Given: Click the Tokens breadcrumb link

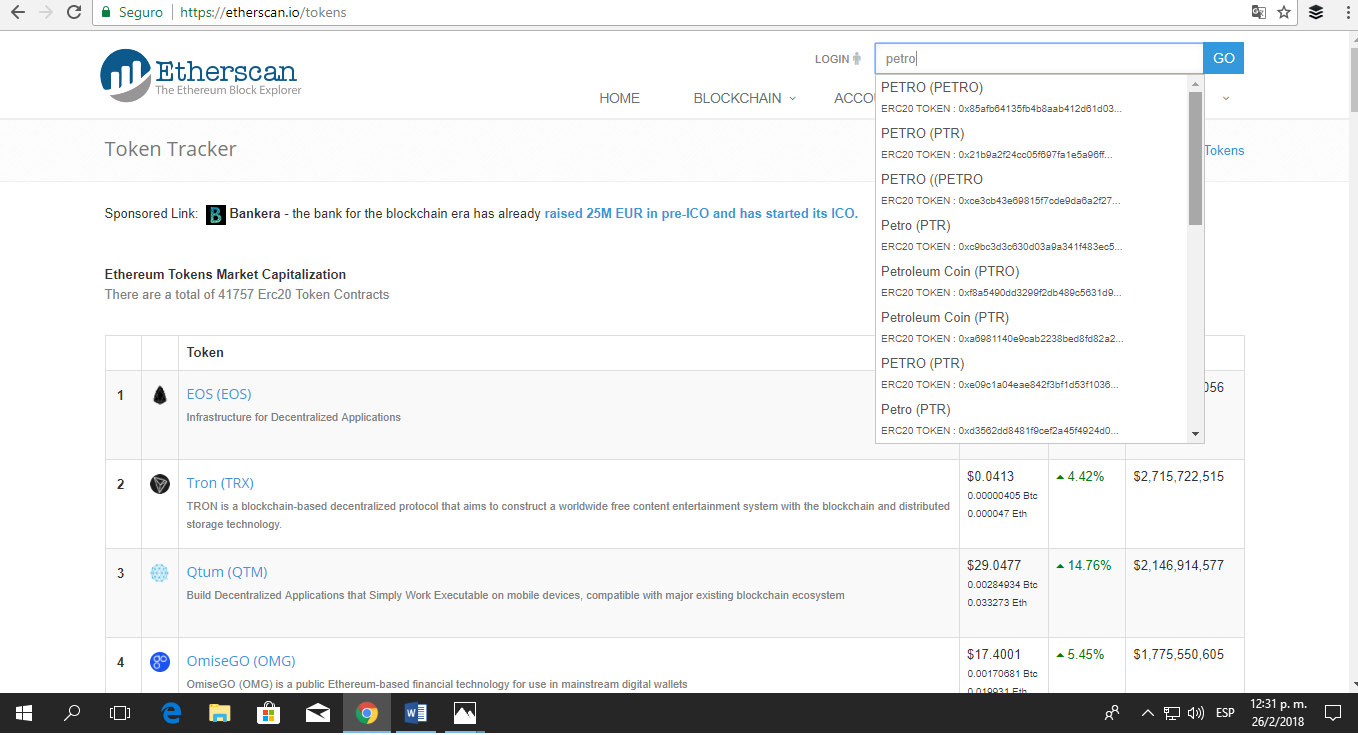Looking at the screenshot, I should point(1224,151).
